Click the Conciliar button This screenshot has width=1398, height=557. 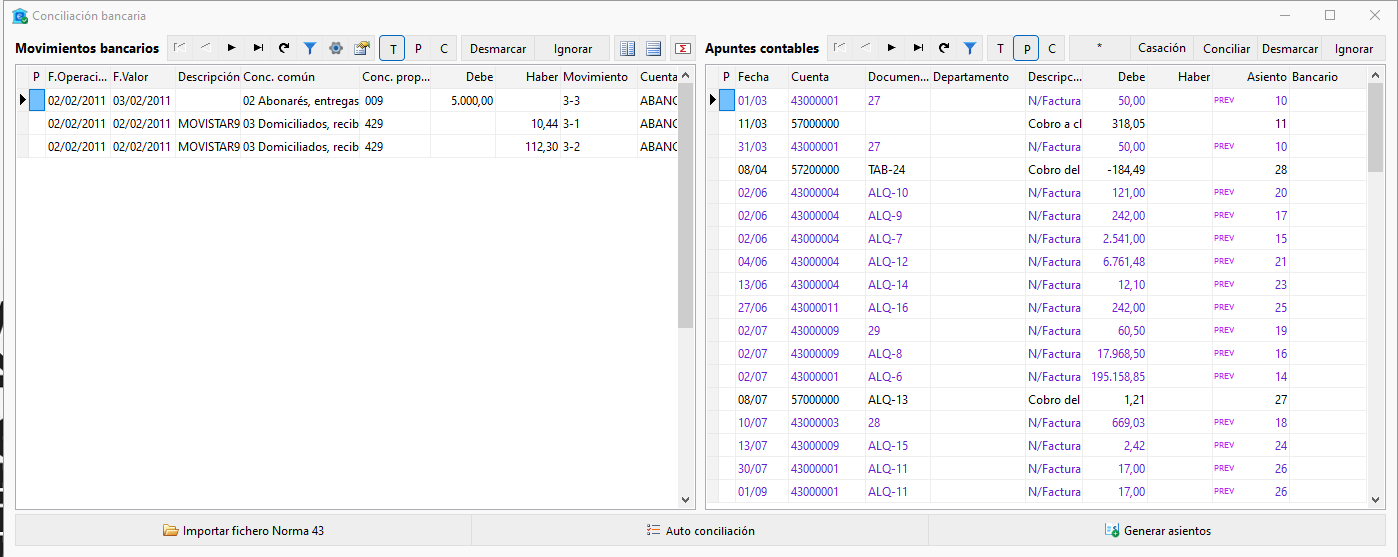(x=1226, y=48)
